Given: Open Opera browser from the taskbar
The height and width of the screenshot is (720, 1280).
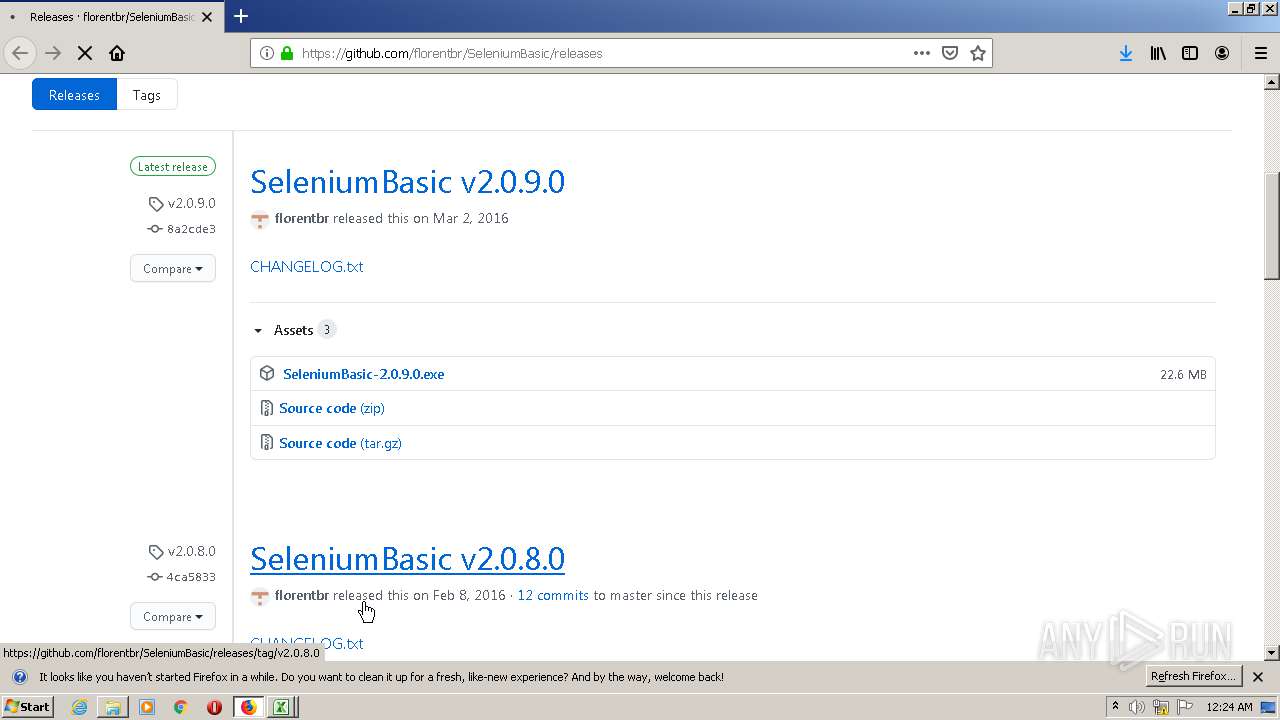Looking at the screenshot, I should pyautogui.click(x=214, y=707).
